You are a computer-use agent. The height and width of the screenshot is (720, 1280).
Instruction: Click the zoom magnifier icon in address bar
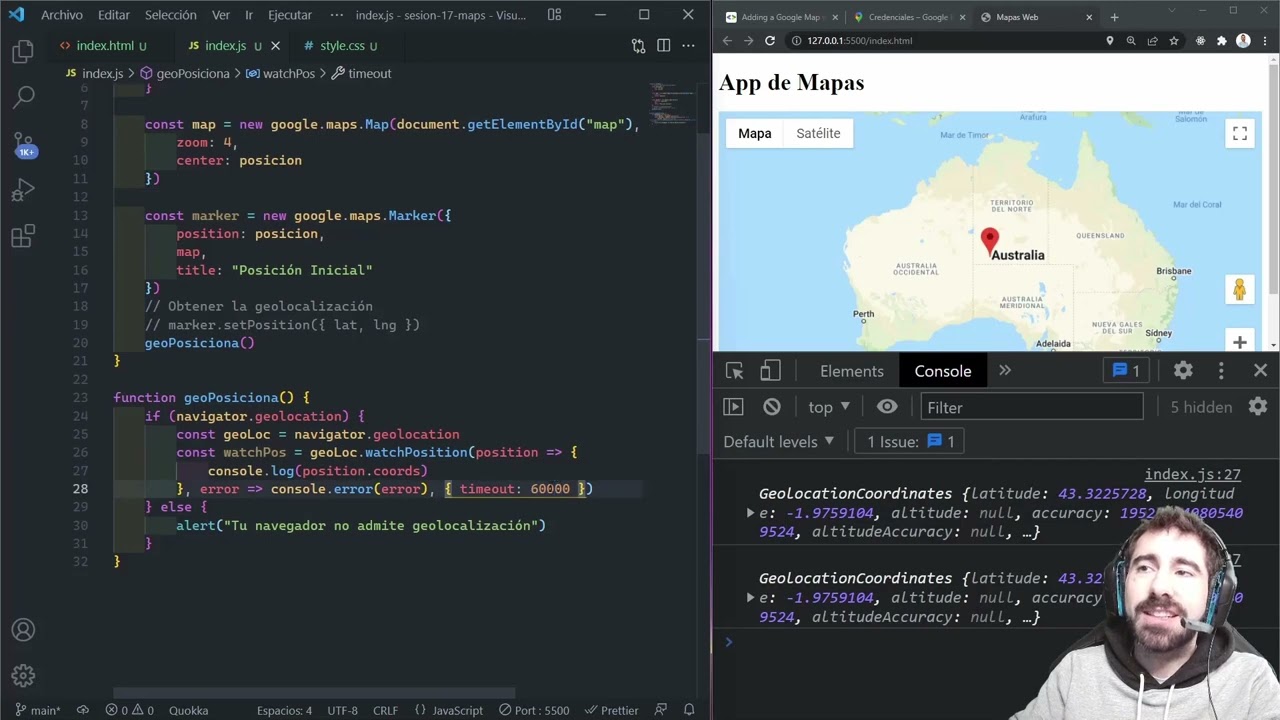1131,41
